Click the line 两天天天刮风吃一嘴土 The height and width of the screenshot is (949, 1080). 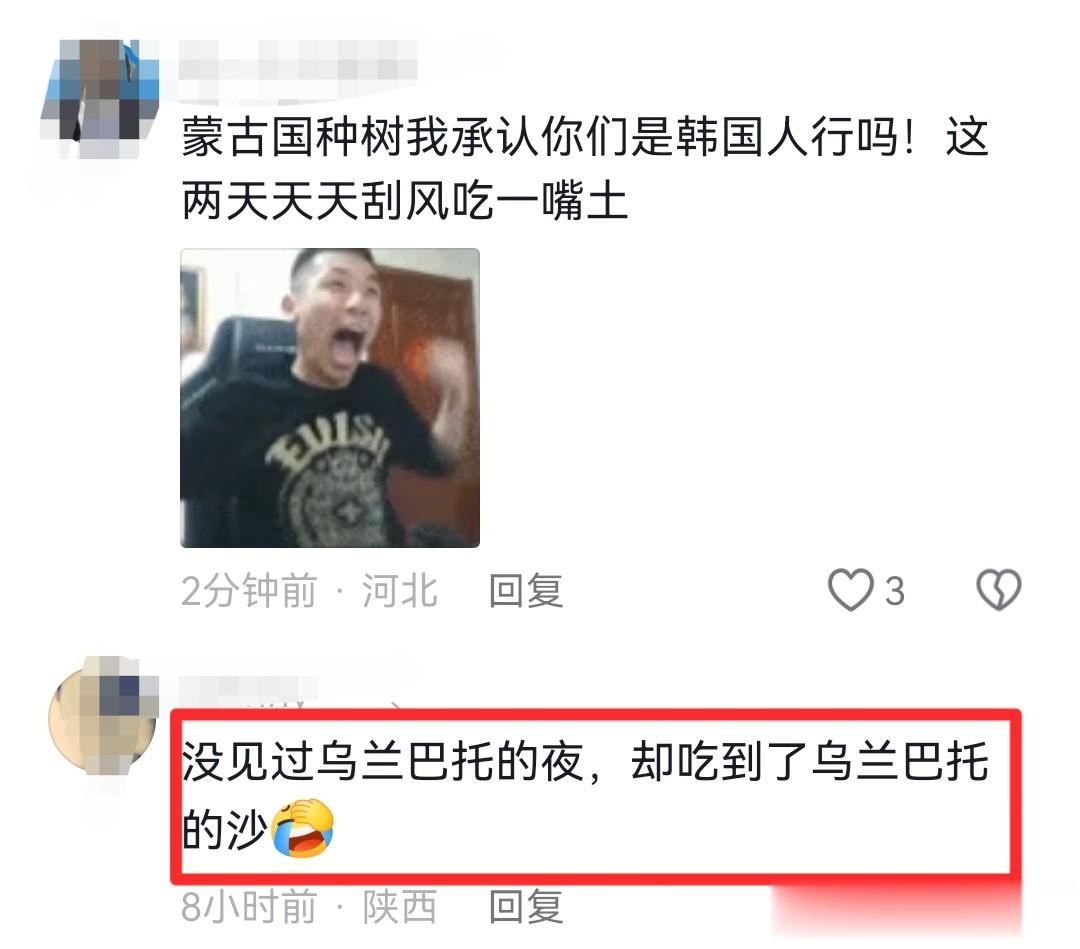[405, 201]
